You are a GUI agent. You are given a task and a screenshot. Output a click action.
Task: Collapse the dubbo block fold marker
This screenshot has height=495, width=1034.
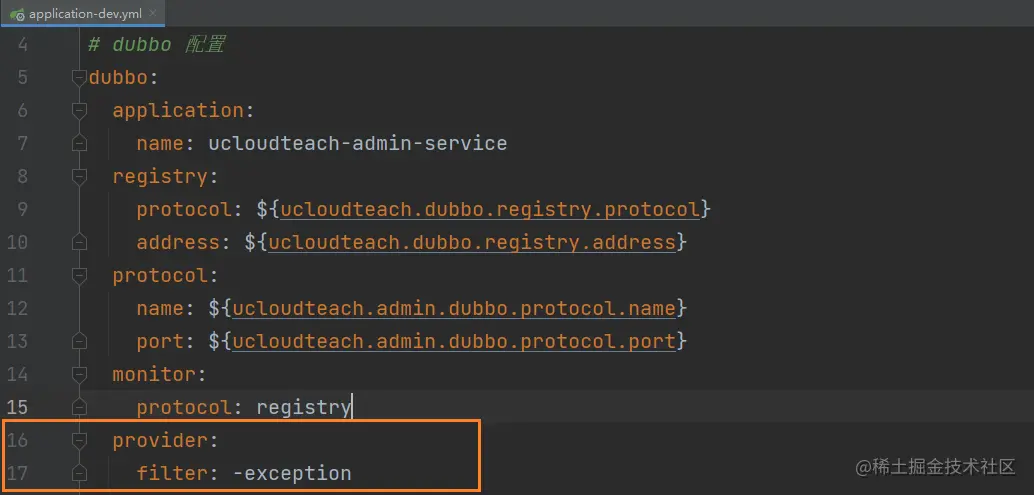80,77
